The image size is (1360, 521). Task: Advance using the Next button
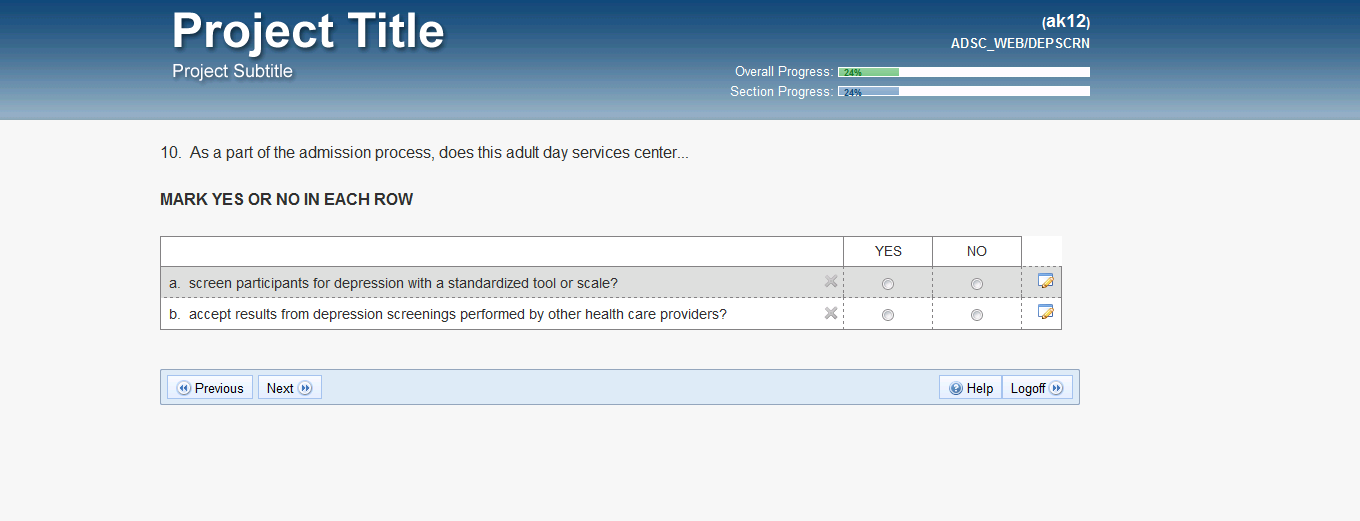(x=289, y=388)
